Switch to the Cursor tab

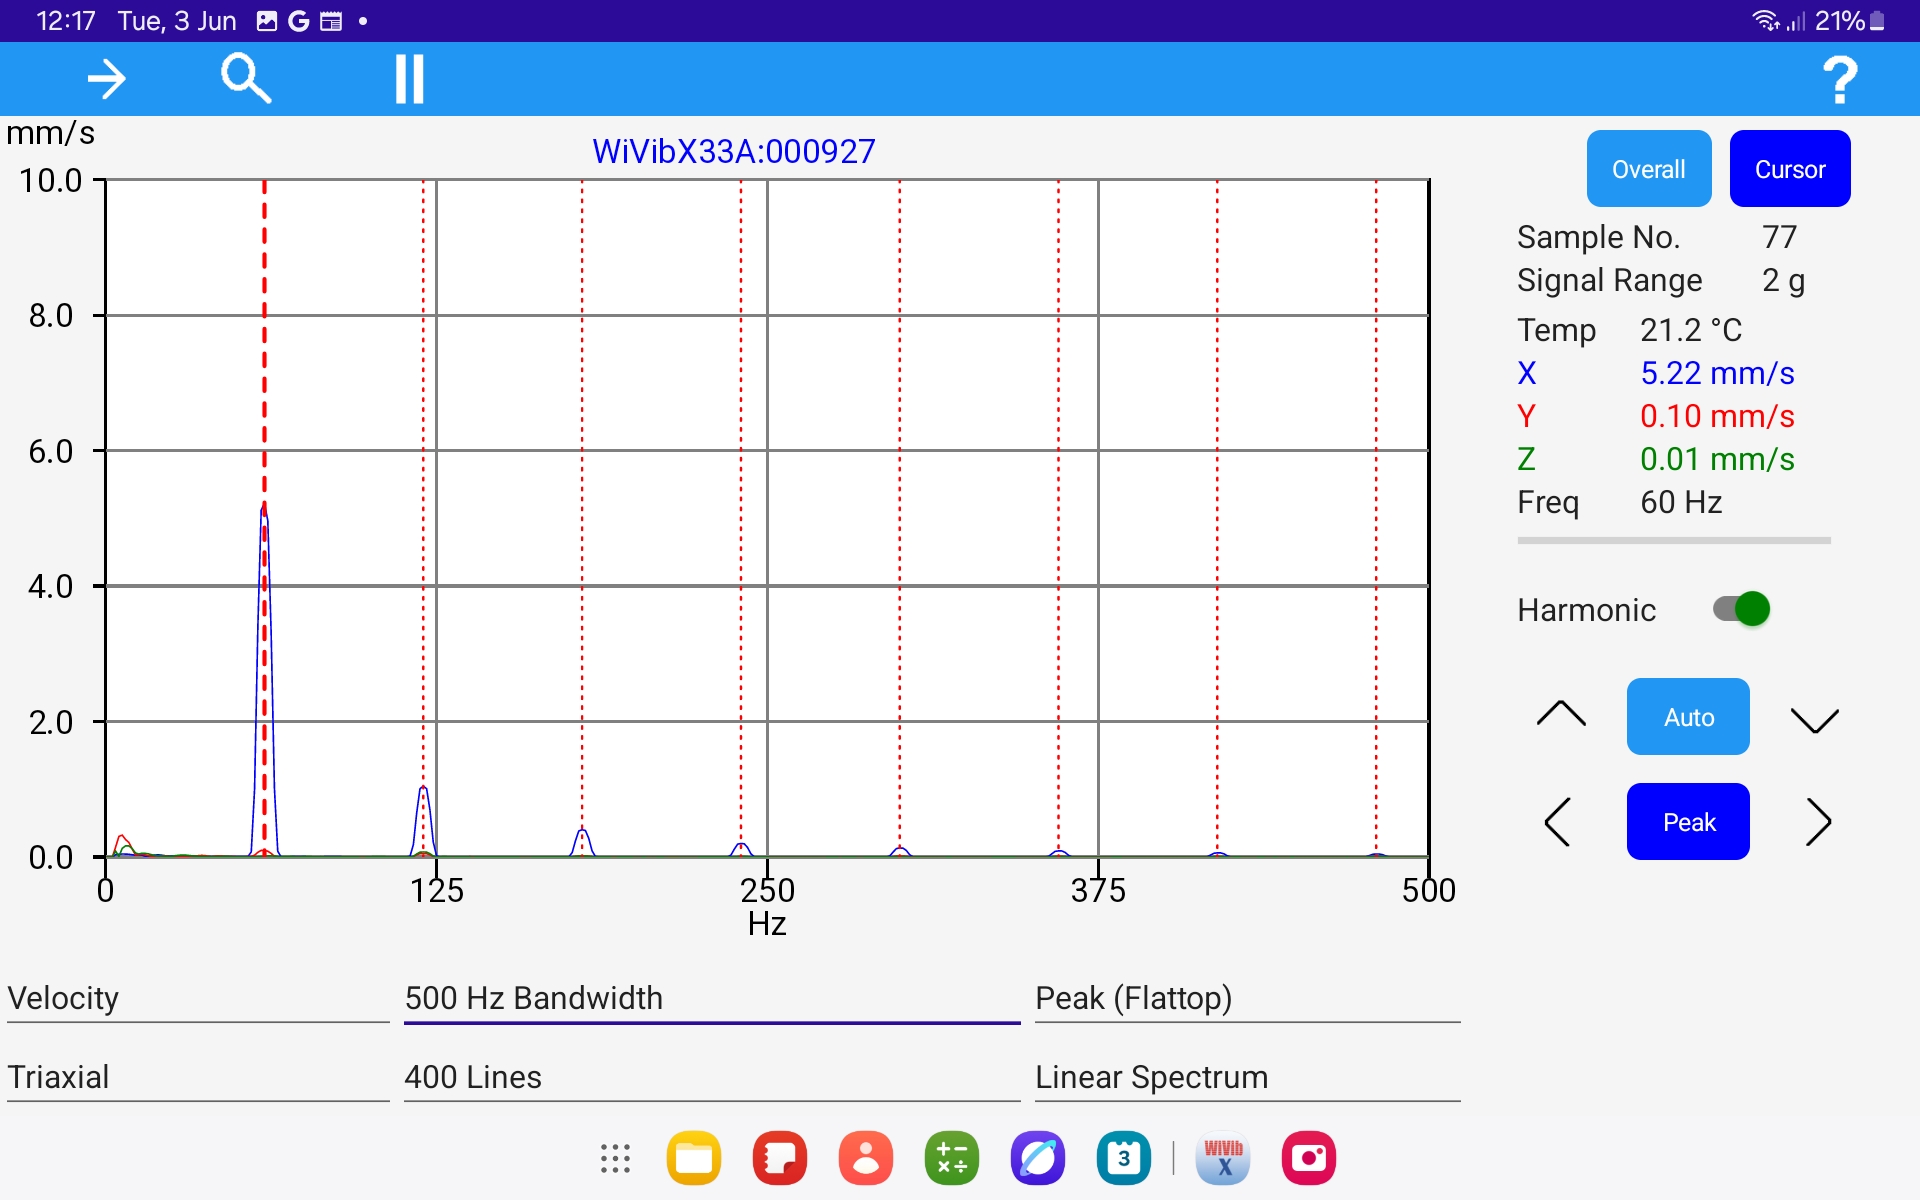point(1789,169)
